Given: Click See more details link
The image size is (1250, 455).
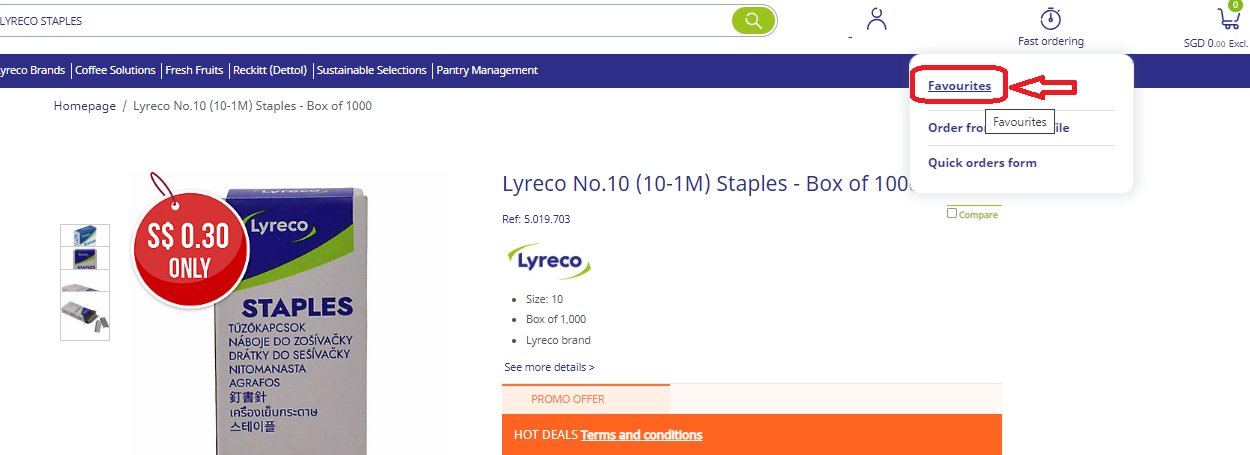Looking at the screenshot, I should point(549,367).
